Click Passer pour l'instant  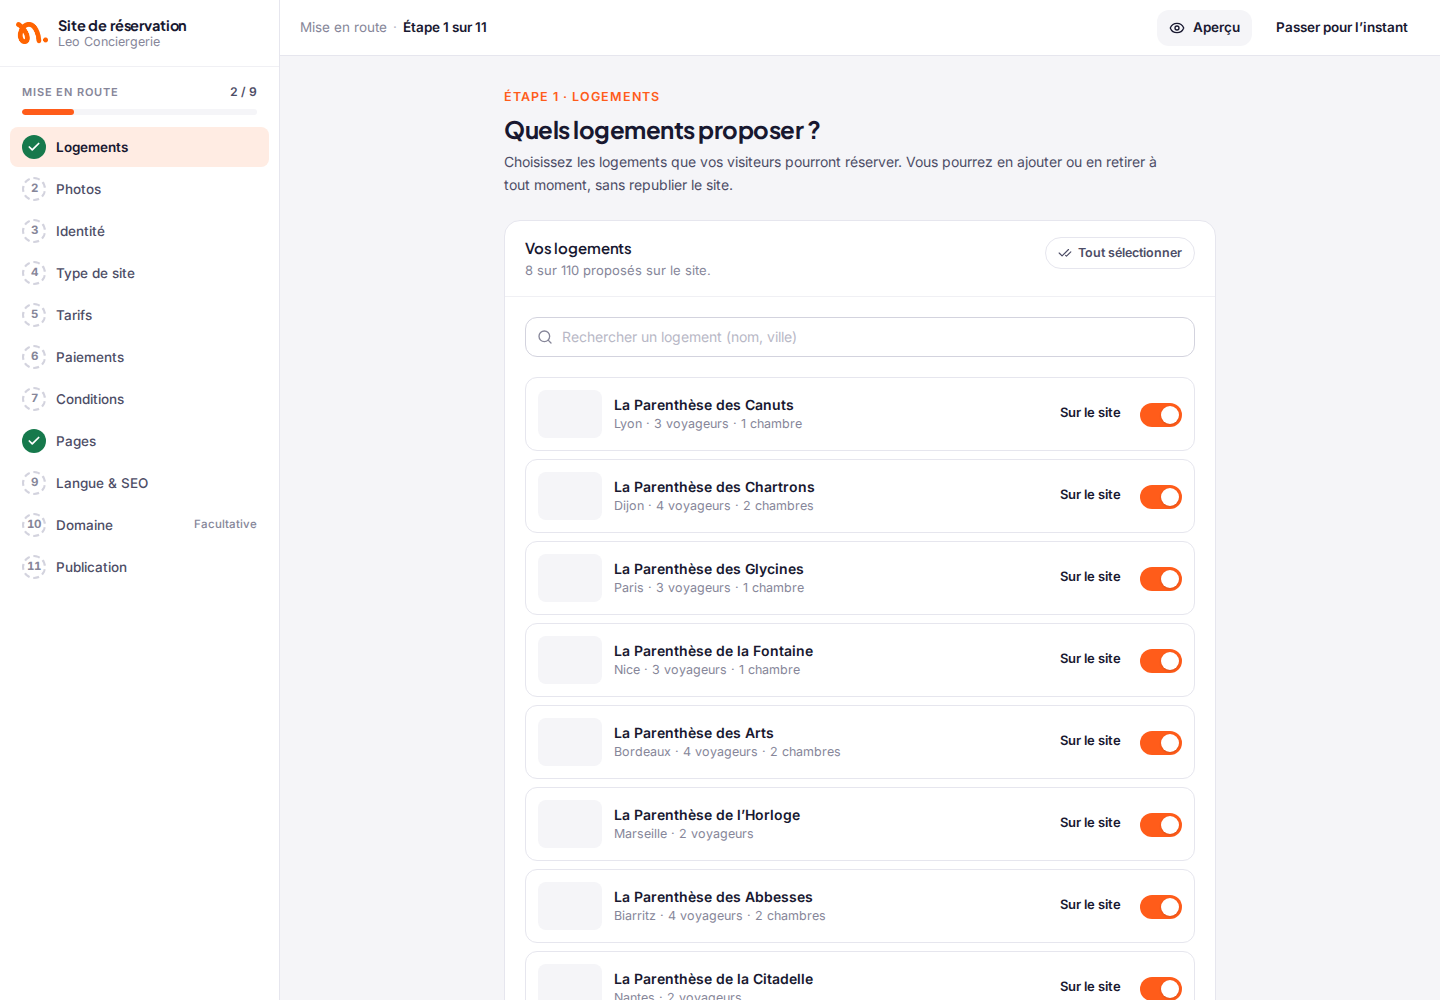[1341, 28]
